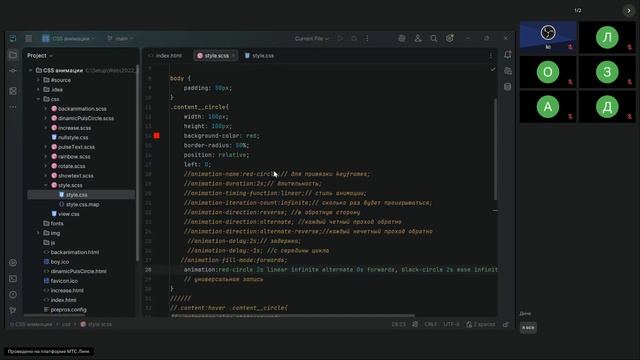The width and height of the screenshot is (640, 360).
Task: Click the inspections checkmark widget
Action: click(493, 69)
